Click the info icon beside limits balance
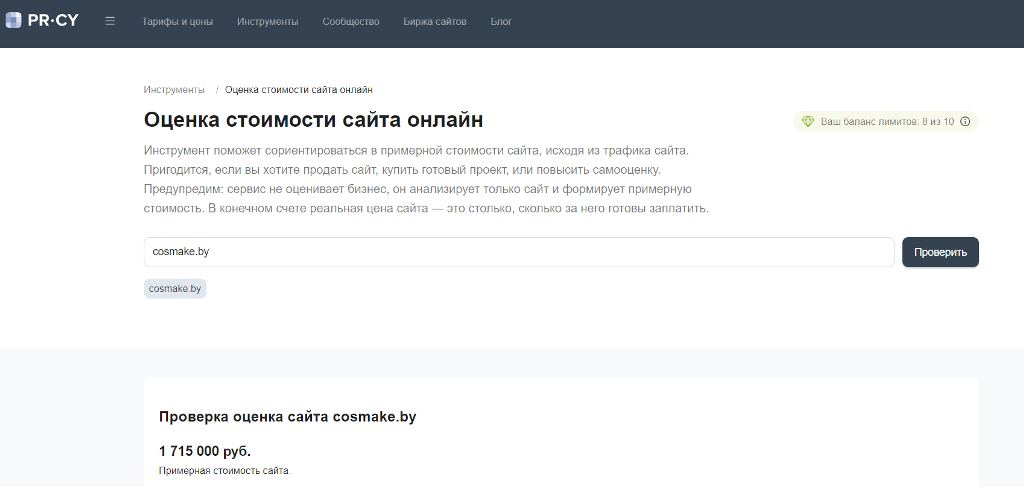This screenshot has height=487, width=1024. [x=965, y=121]
